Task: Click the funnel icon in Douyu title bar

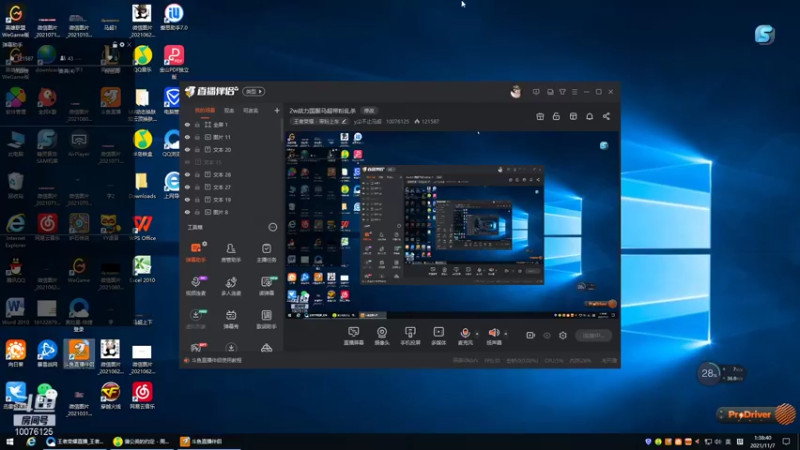Action: click(562, 92)
